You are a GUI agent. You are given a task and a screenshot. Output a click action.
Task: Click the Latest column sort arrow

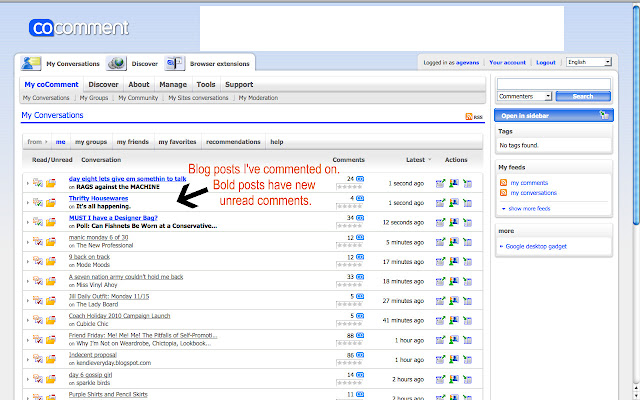[430, 160]
